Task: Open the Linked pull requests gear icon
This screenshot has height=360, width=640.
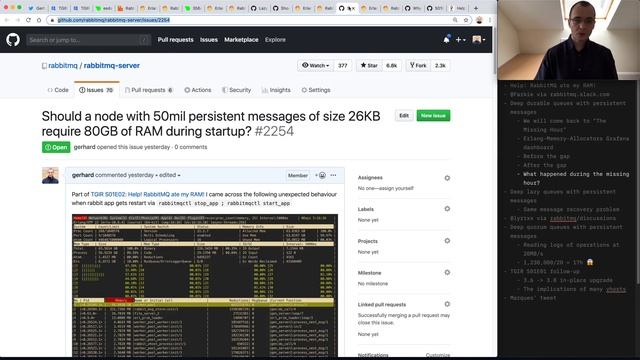Action: (447, 304)
